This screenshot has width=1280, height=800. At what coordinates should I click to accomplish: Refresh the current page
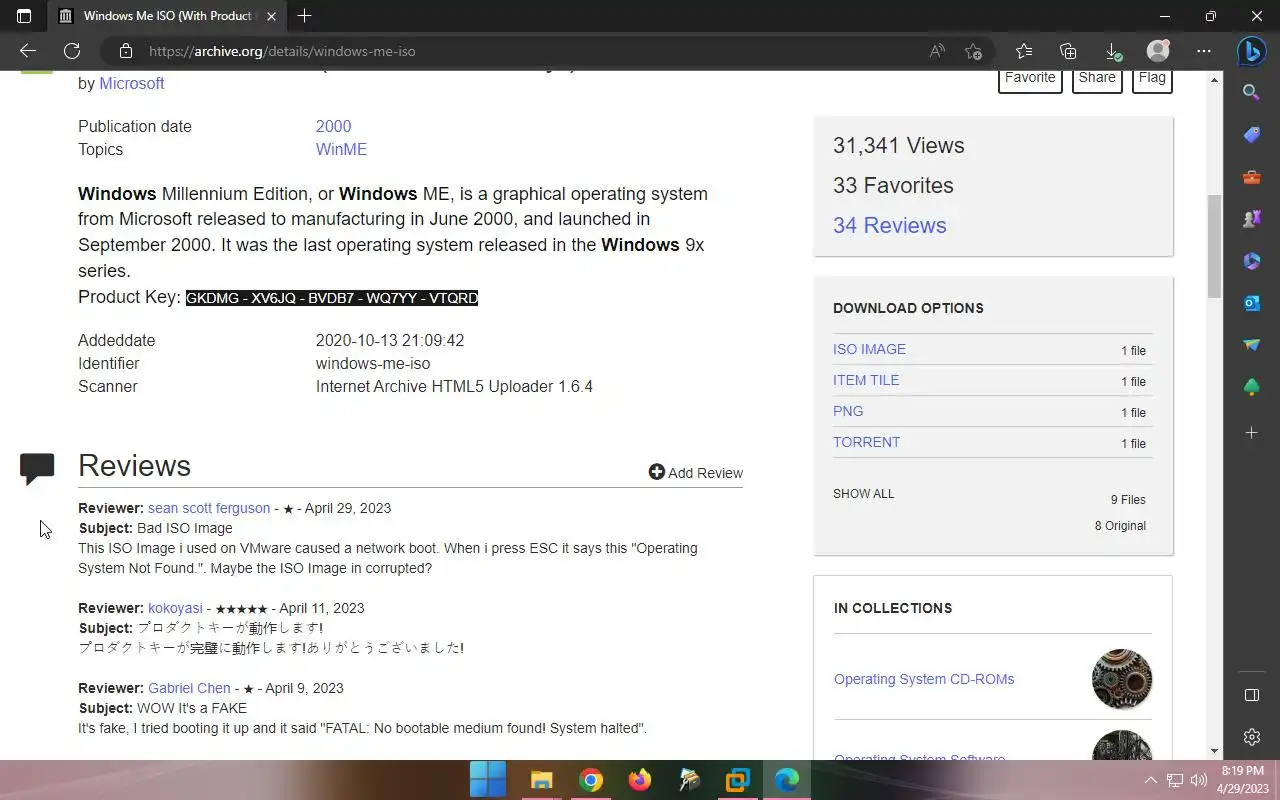[x=72, y=51]
